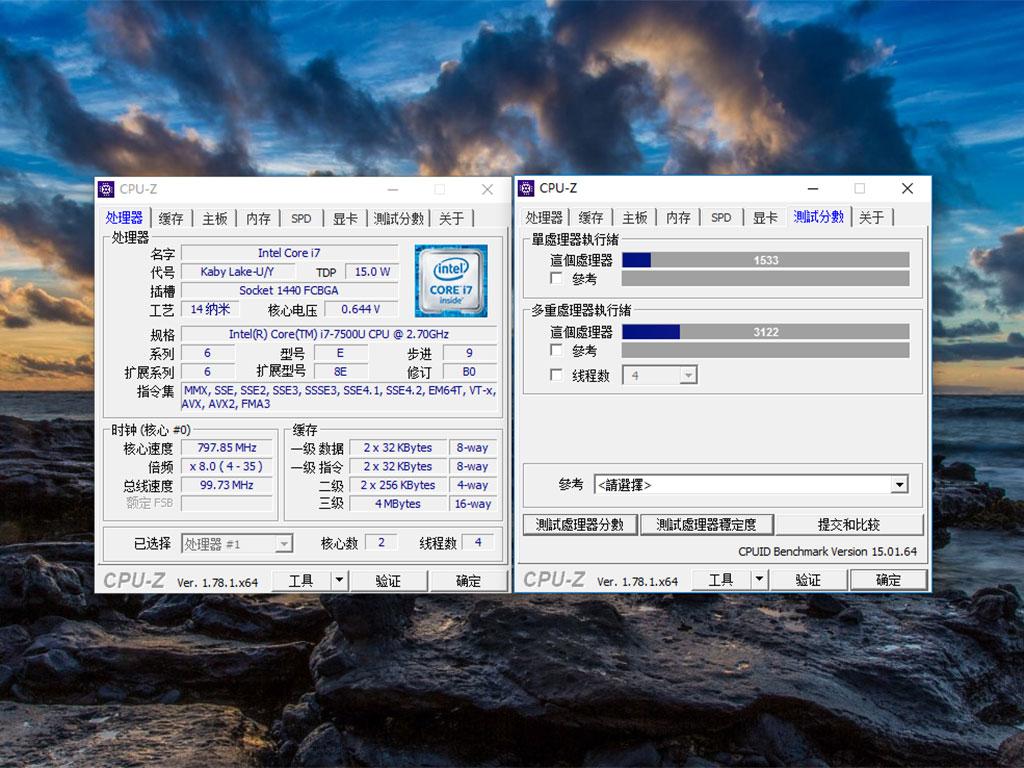Viewport: 1024px width, 768px height.
Task: Minimize the right CPU-Z window
Action: coord(813,188)
